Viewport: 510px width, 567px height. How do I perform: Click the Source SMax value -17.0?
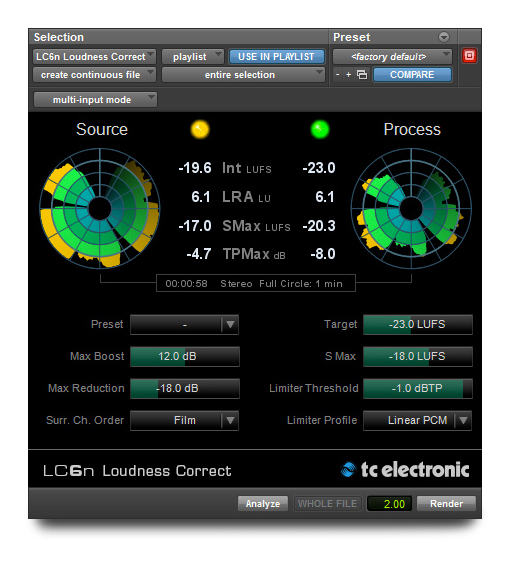coord(195,226)
